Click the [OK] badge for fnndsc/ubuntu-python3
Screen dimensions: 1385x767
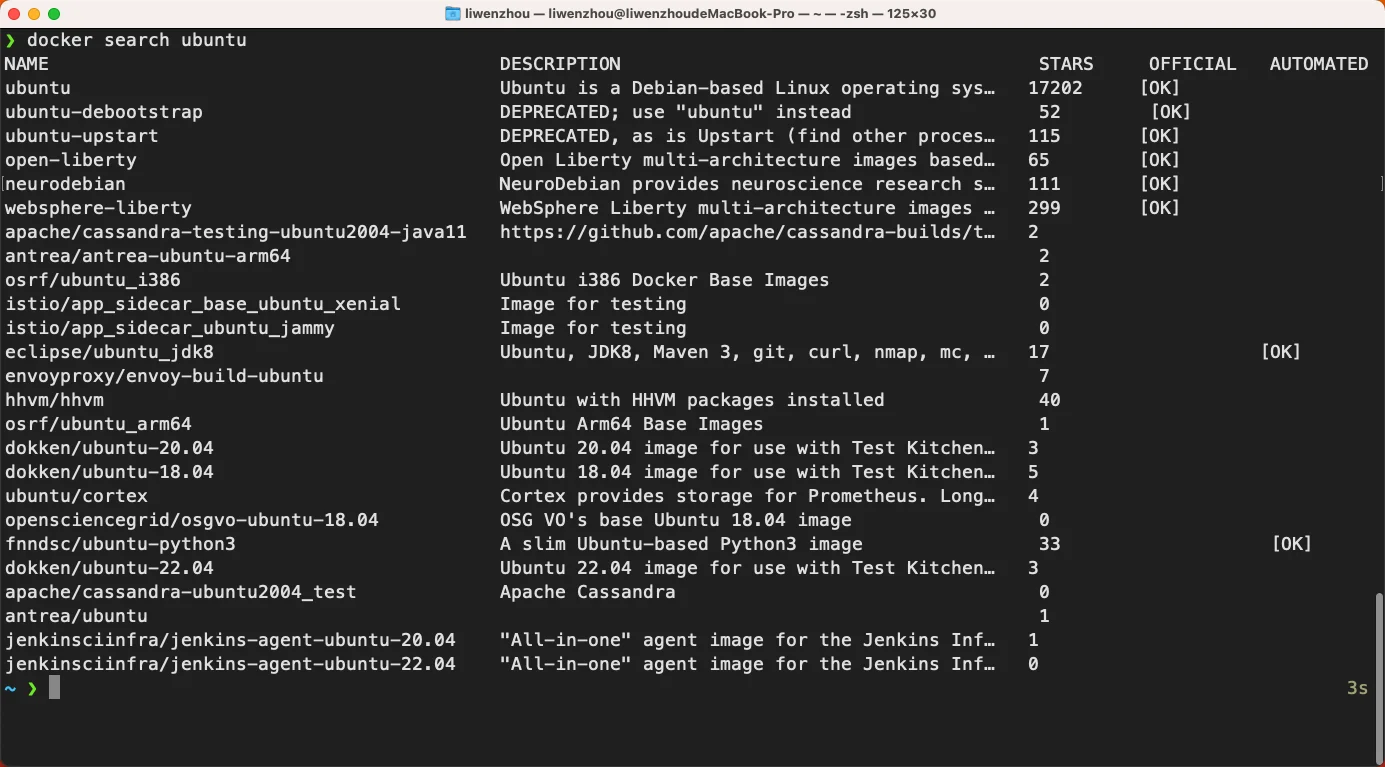[x=1294, y=544]
